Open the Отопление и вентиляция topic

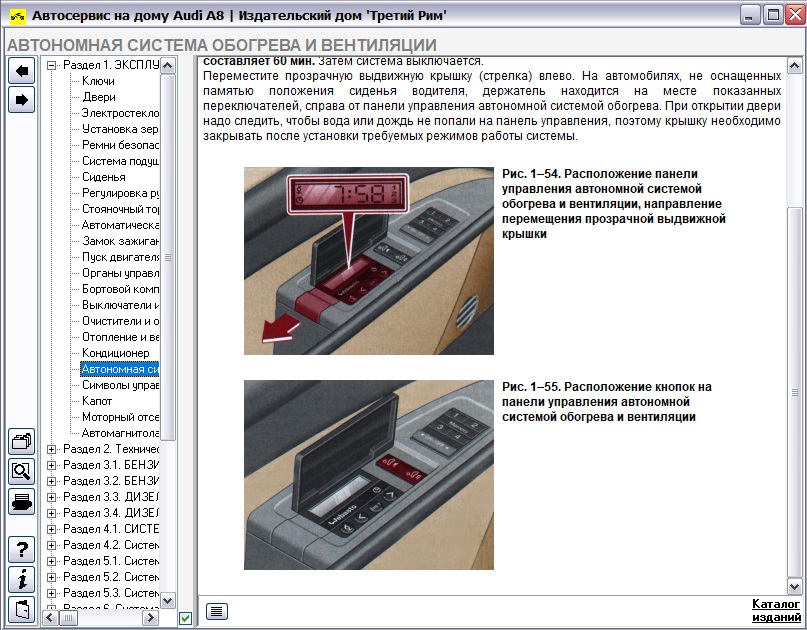[x=120, y=337]
